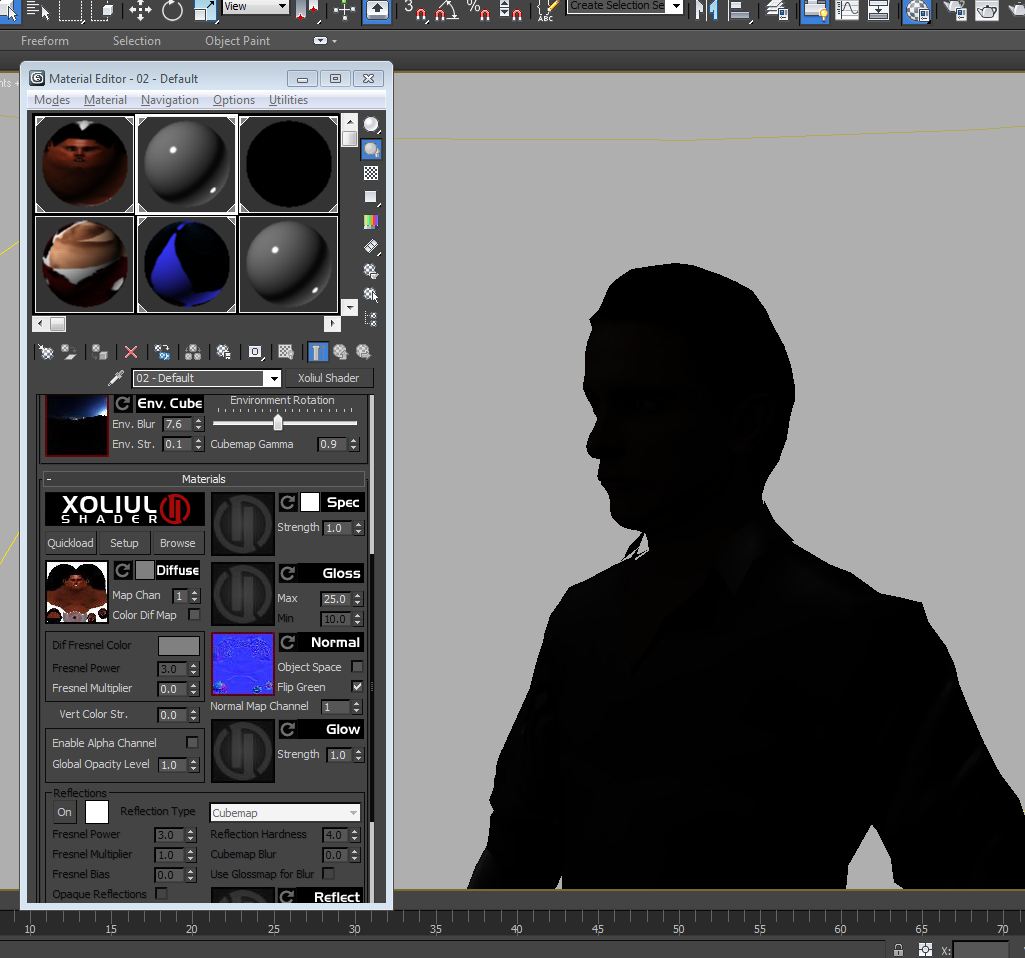Screen dimensions: 1025x958
Task: Click Put Material to Scene icon
Action: pos(69,352)
